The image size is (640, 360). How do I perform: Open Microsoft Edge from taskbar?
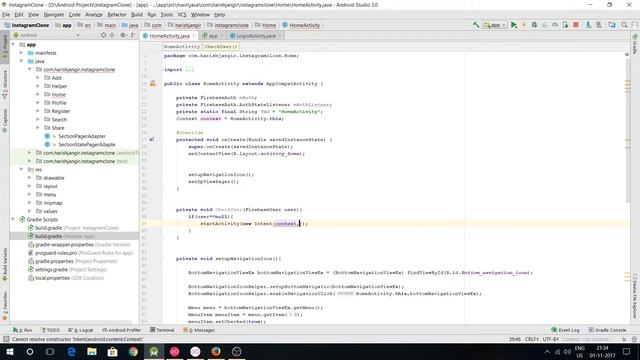pyautogui.click(x=71, y=351)
